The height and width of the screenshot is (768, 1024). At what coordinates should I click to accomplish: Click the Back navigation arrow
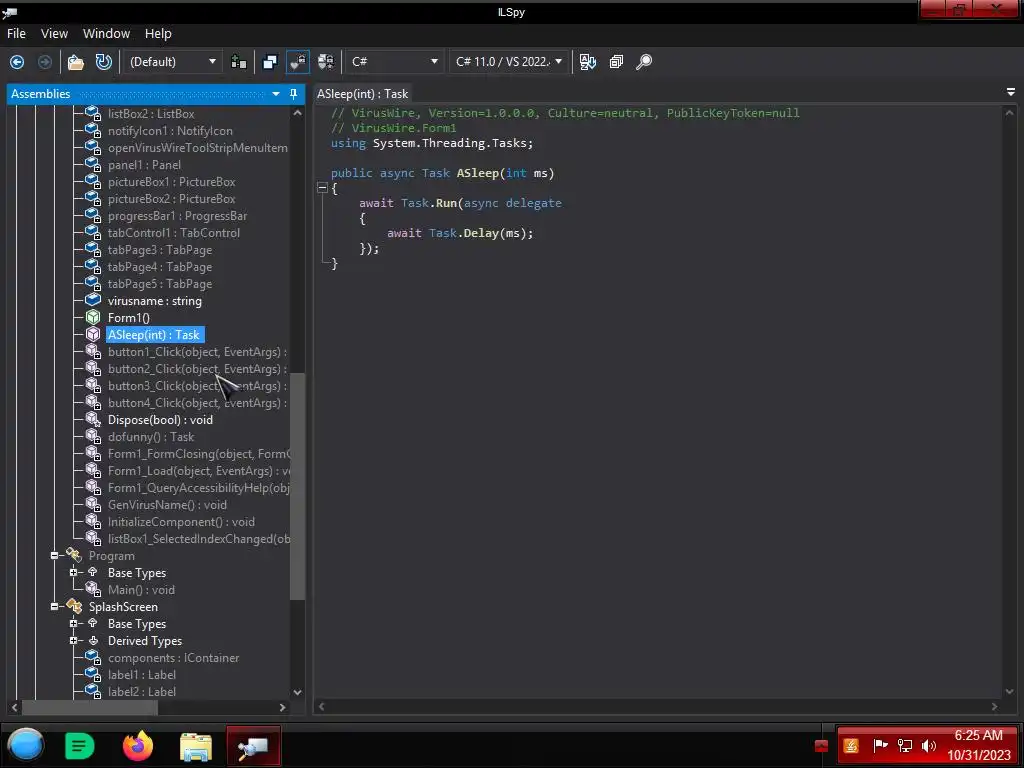point(17,62)
